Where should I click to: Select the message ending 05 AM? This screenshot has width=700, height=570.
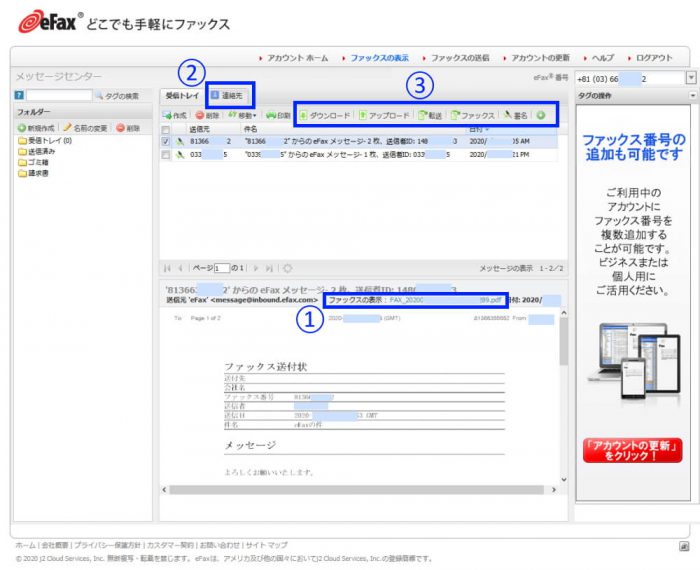pos(358,141)
